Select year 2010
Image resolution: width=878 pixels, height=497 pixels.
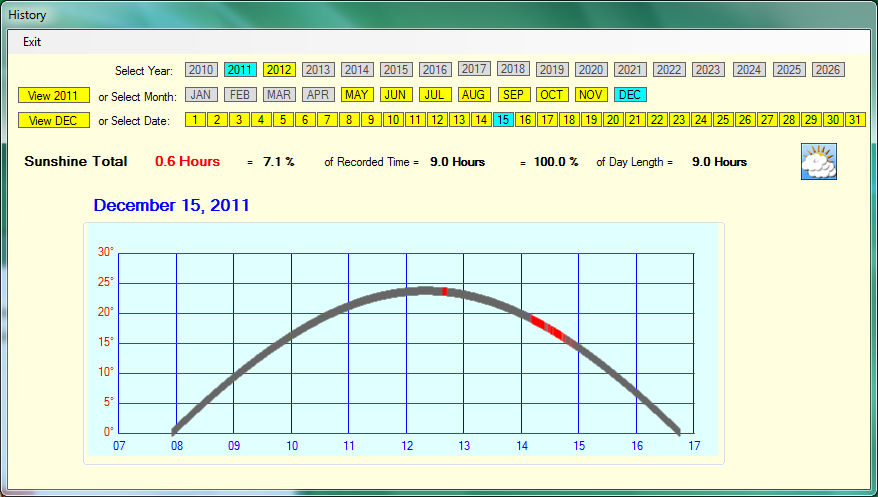point(201,69)
